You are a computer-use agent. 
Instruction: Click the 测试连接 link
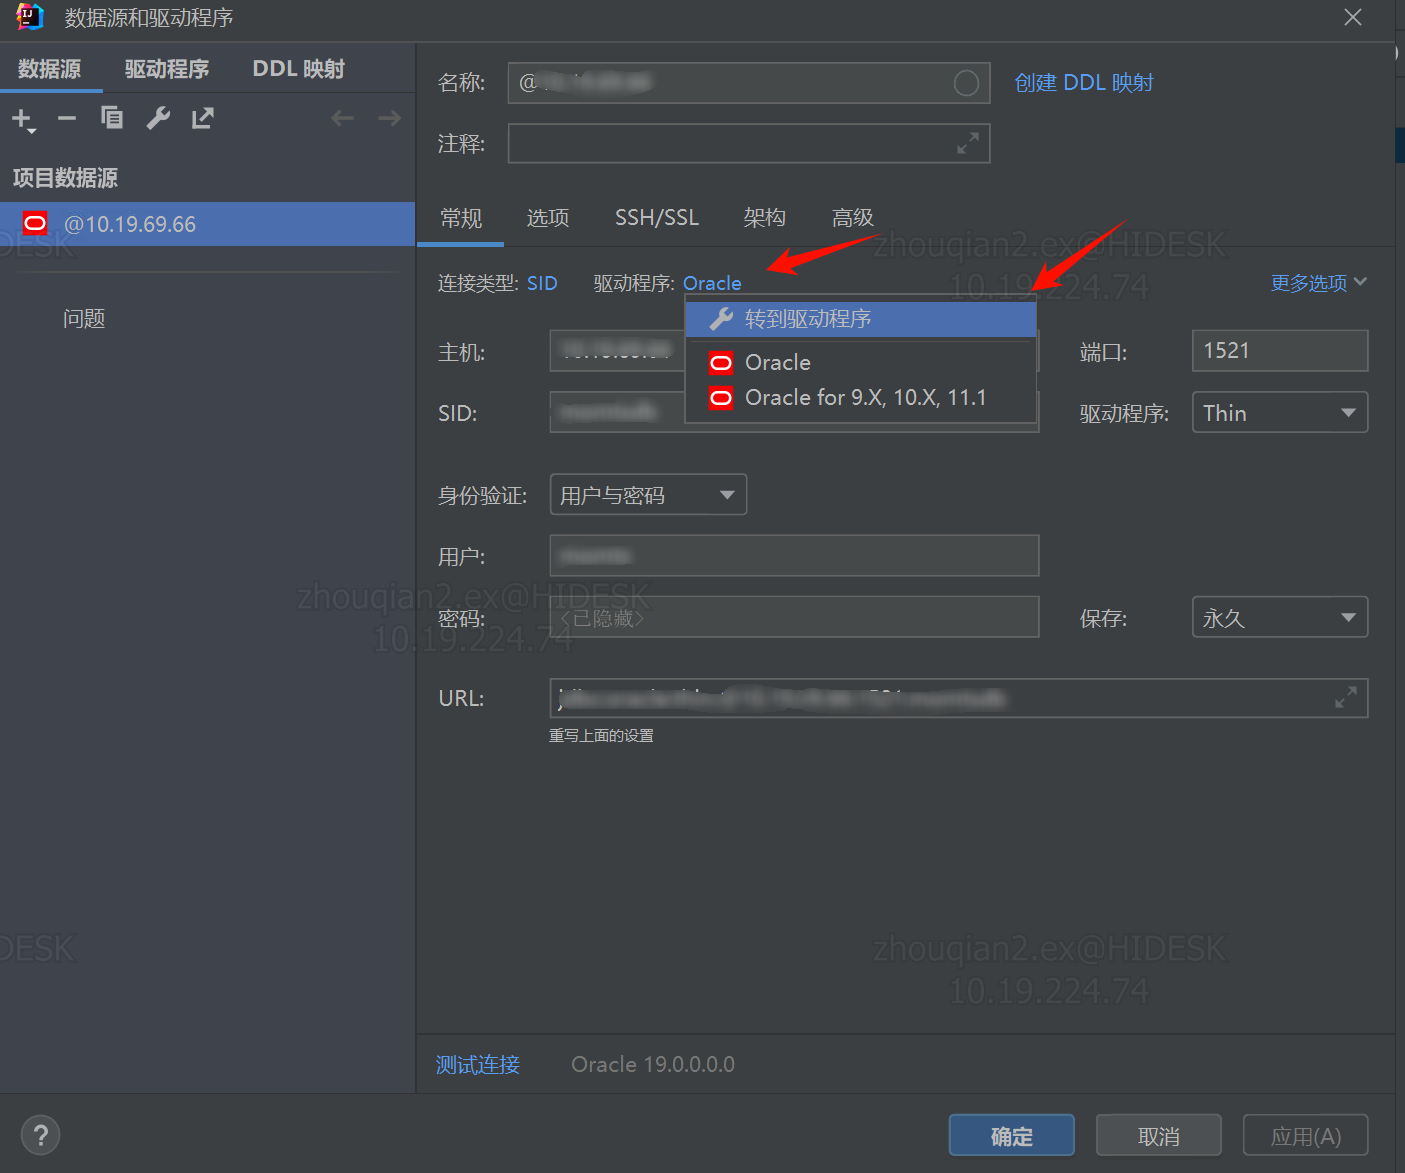(478, 1065)
